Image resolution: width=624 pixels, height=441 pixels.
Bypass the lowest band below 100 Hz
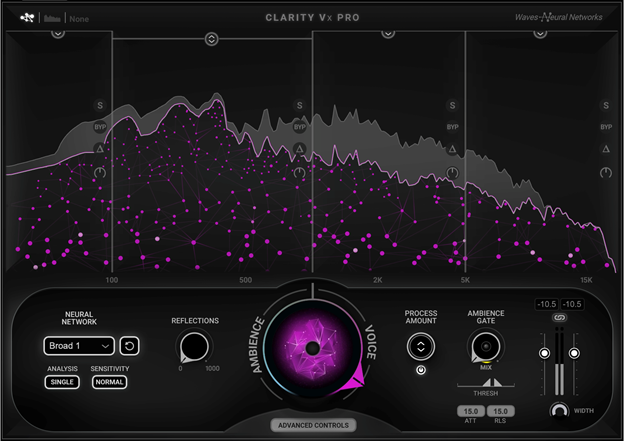click(100, 127)
